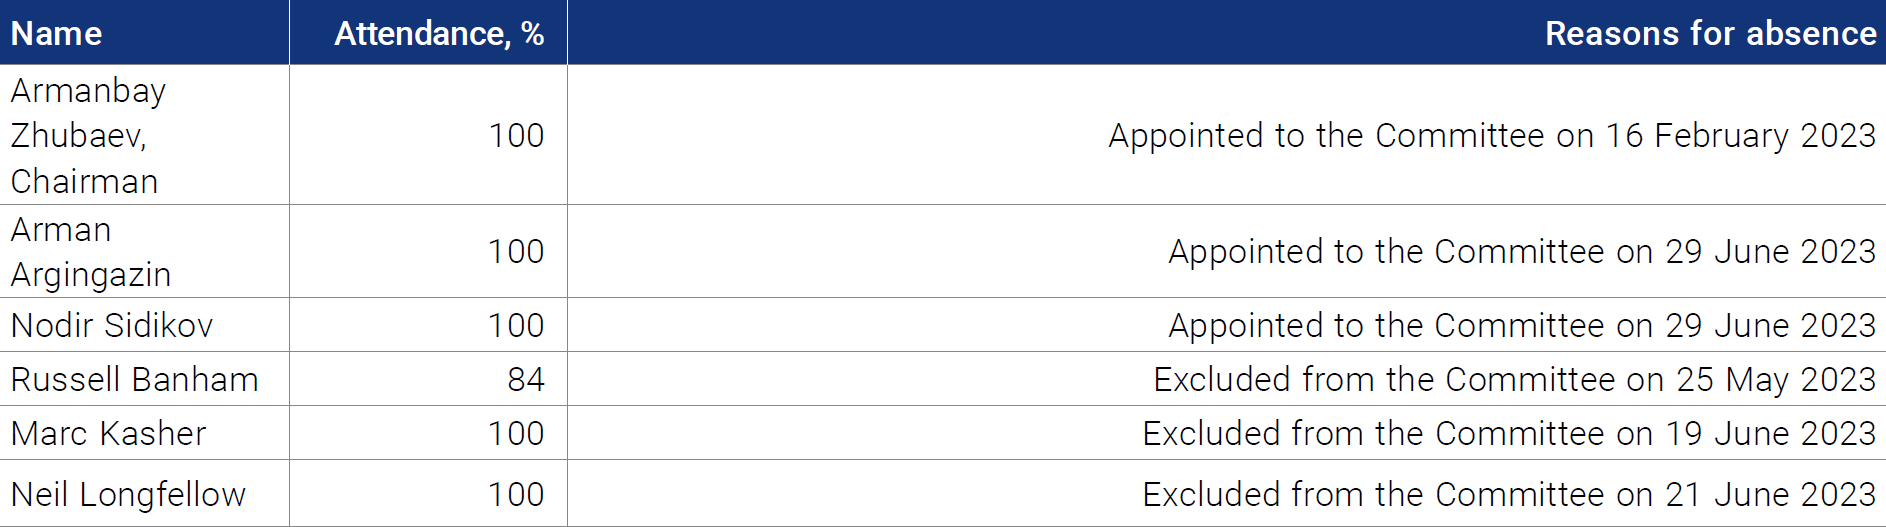Click Russell Banham's attendance value 84
This screenshot has width=1886, height=527.
pyautogui.click(x=526, y=379)
